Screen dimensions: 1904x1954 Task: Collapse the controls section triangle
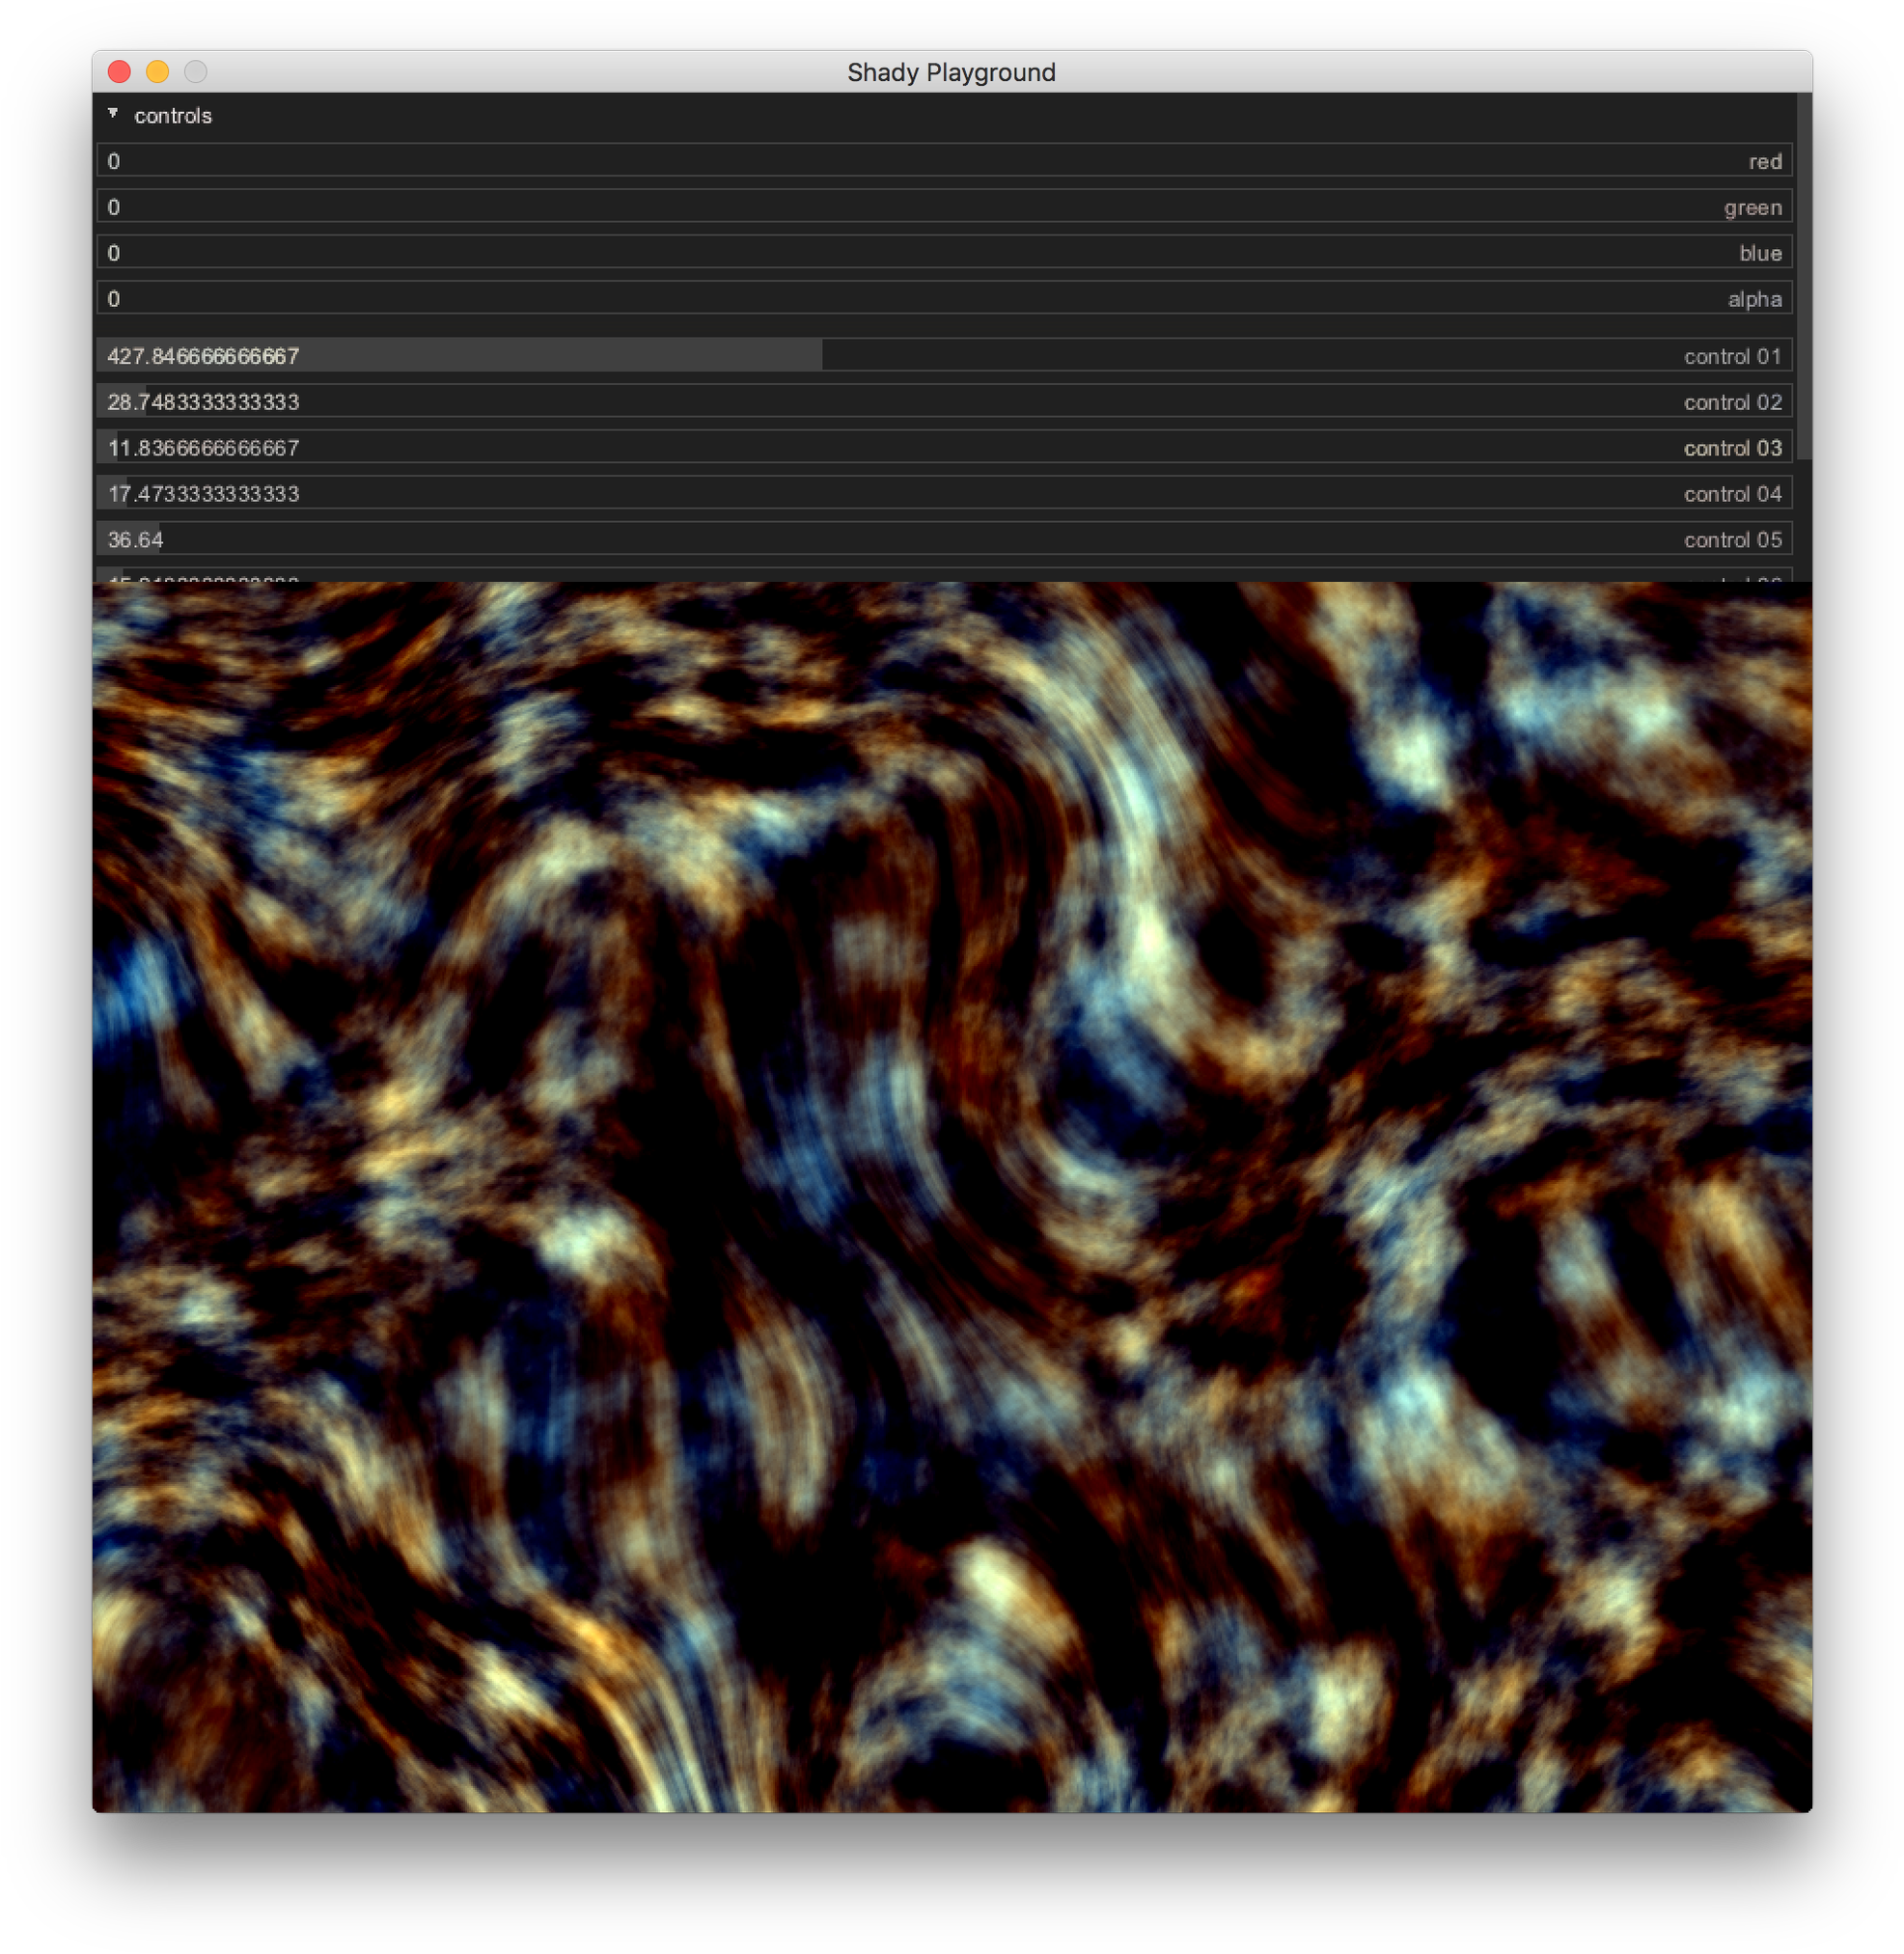pos(113,114)
